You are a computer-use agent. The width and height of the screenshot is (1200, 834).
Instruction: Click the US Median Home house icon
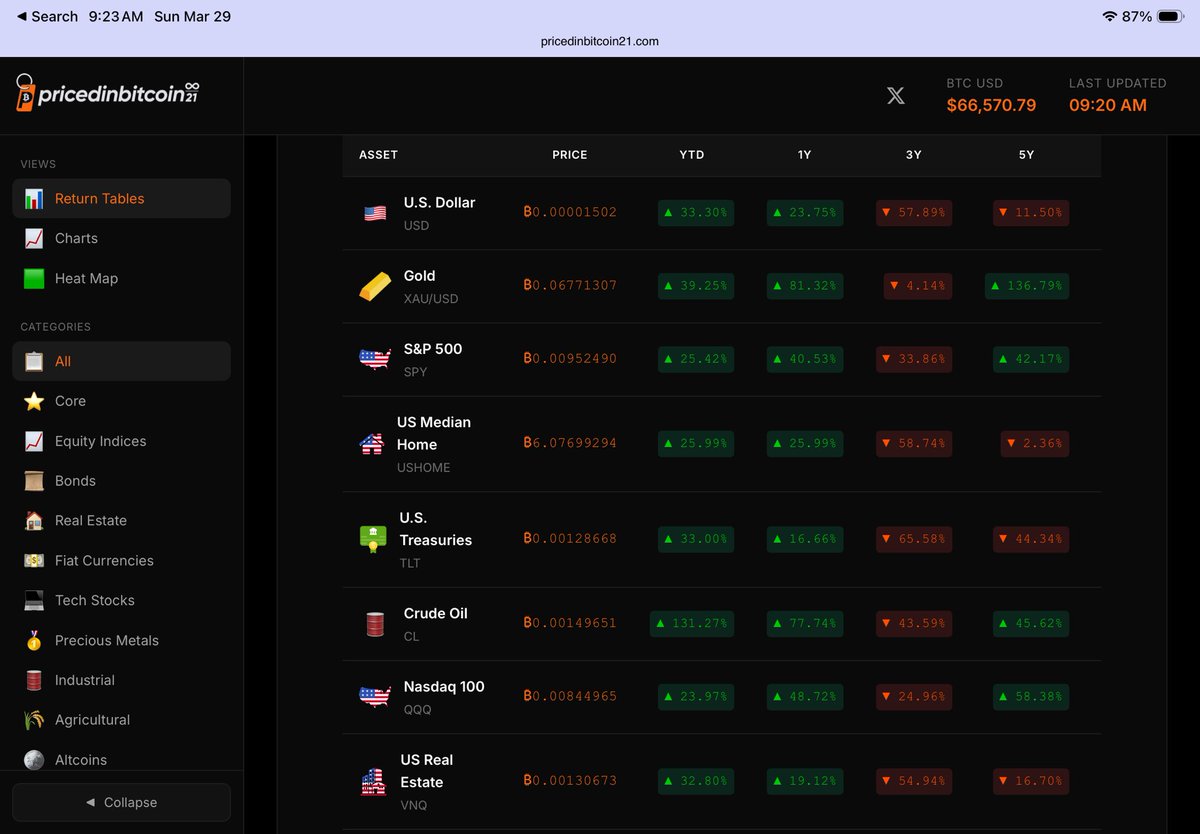[x=372, y=443]
